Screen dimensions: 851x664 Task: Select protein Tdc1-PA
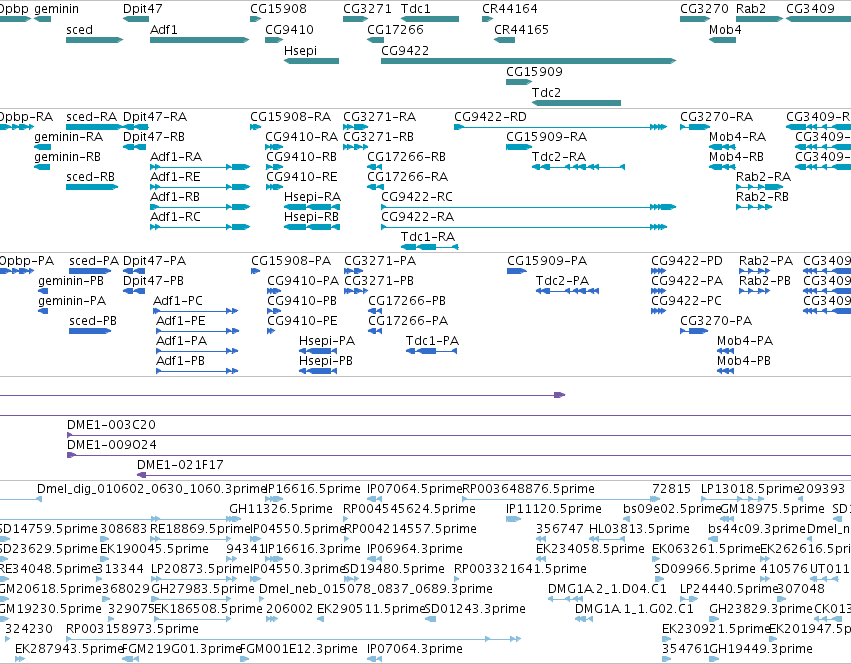click(432, 351)
